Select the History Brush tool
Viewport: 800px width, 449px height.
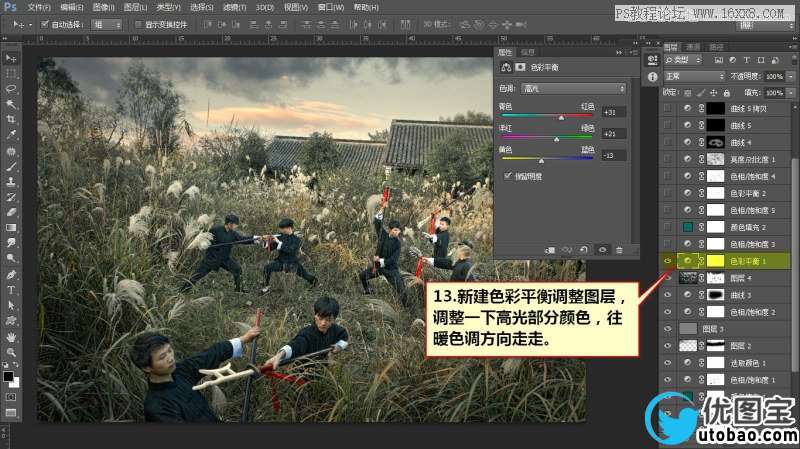click(x=11, y=197)
